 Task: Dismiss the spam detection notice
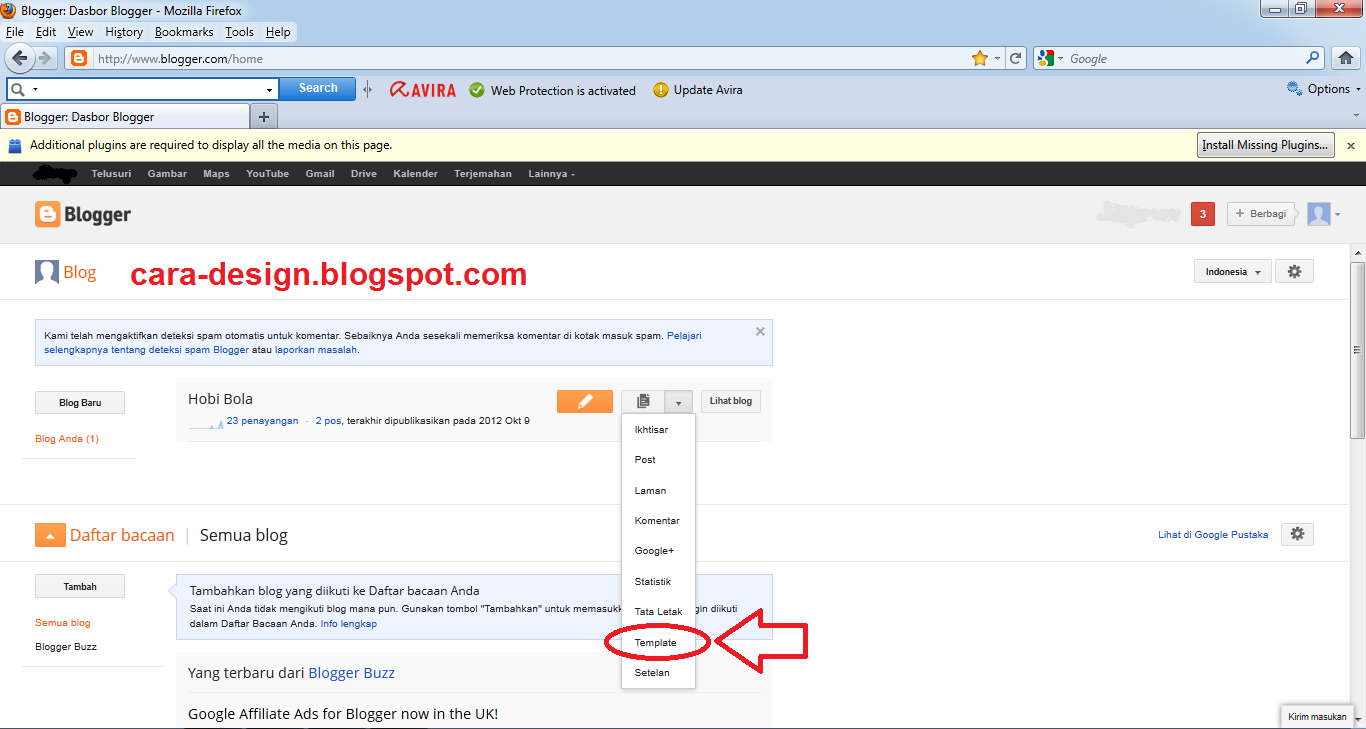pos(760,331)
